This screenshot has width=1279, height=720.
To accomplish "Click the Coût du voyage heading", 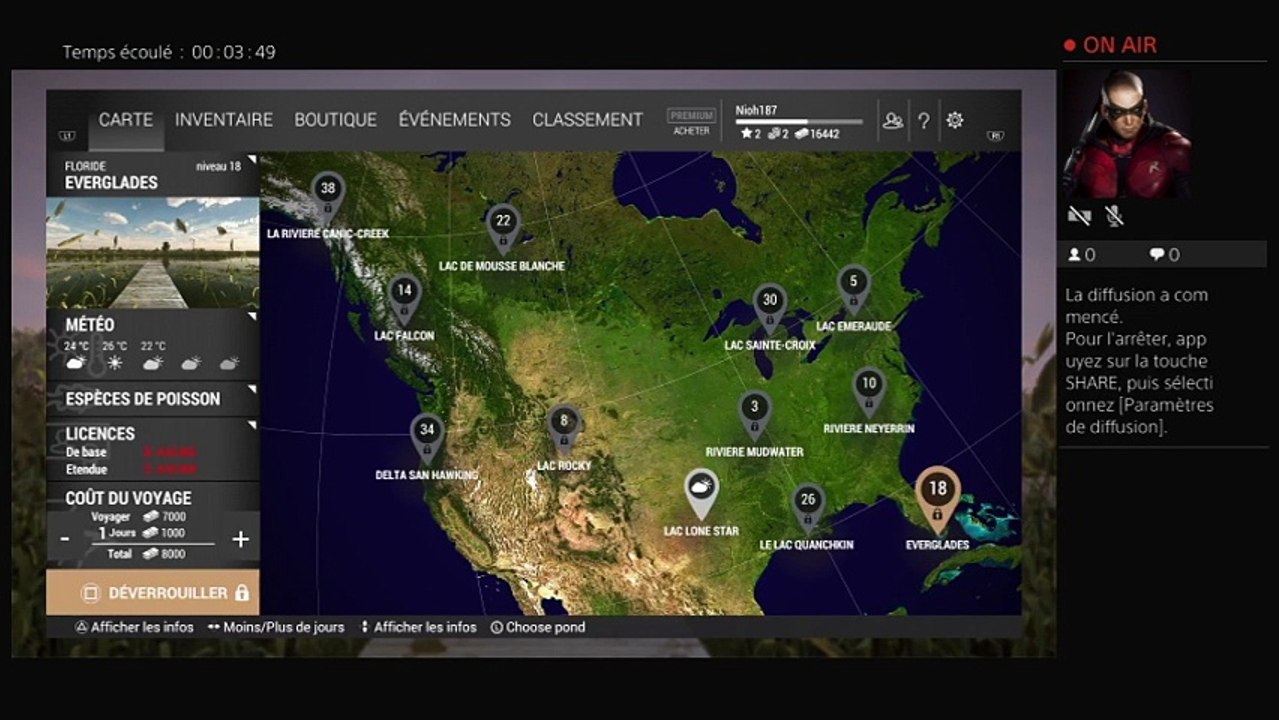I will [128, 498].
